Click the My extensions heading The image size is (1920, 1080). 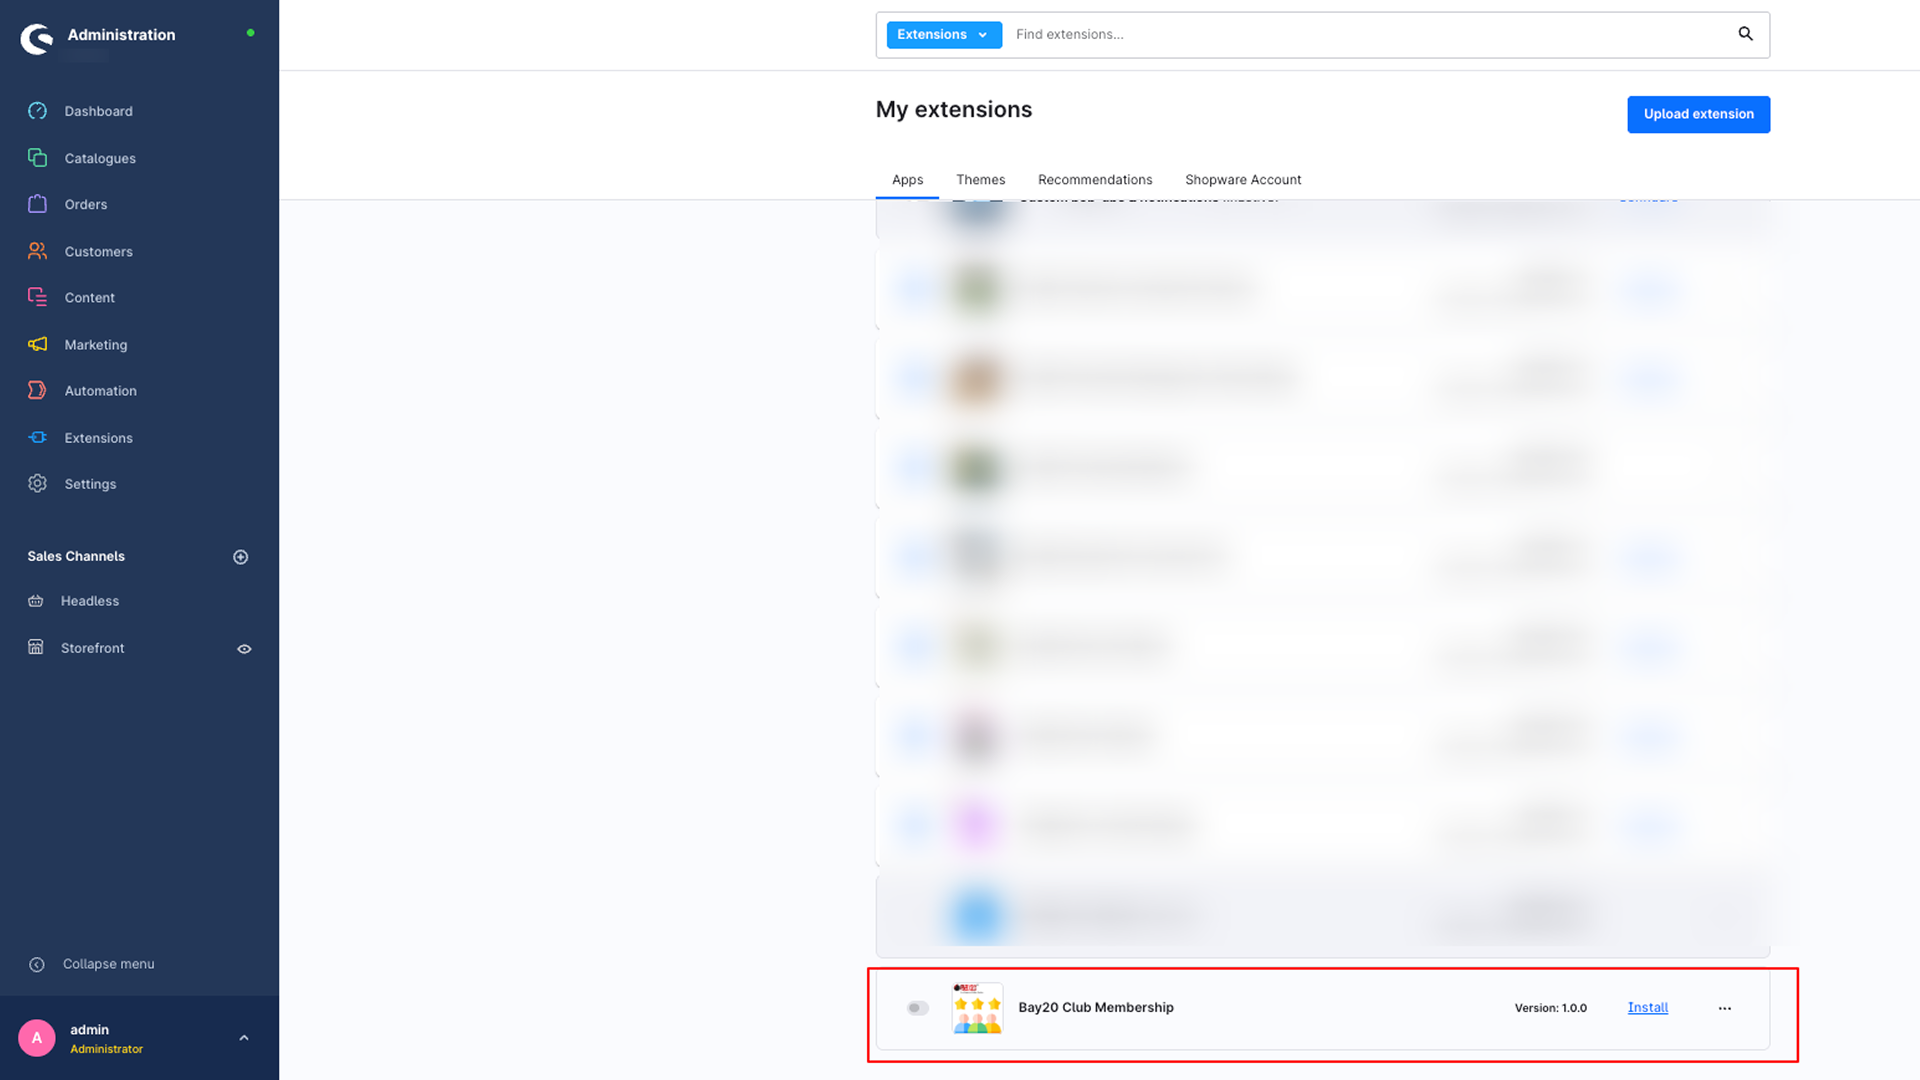[953, 109]
